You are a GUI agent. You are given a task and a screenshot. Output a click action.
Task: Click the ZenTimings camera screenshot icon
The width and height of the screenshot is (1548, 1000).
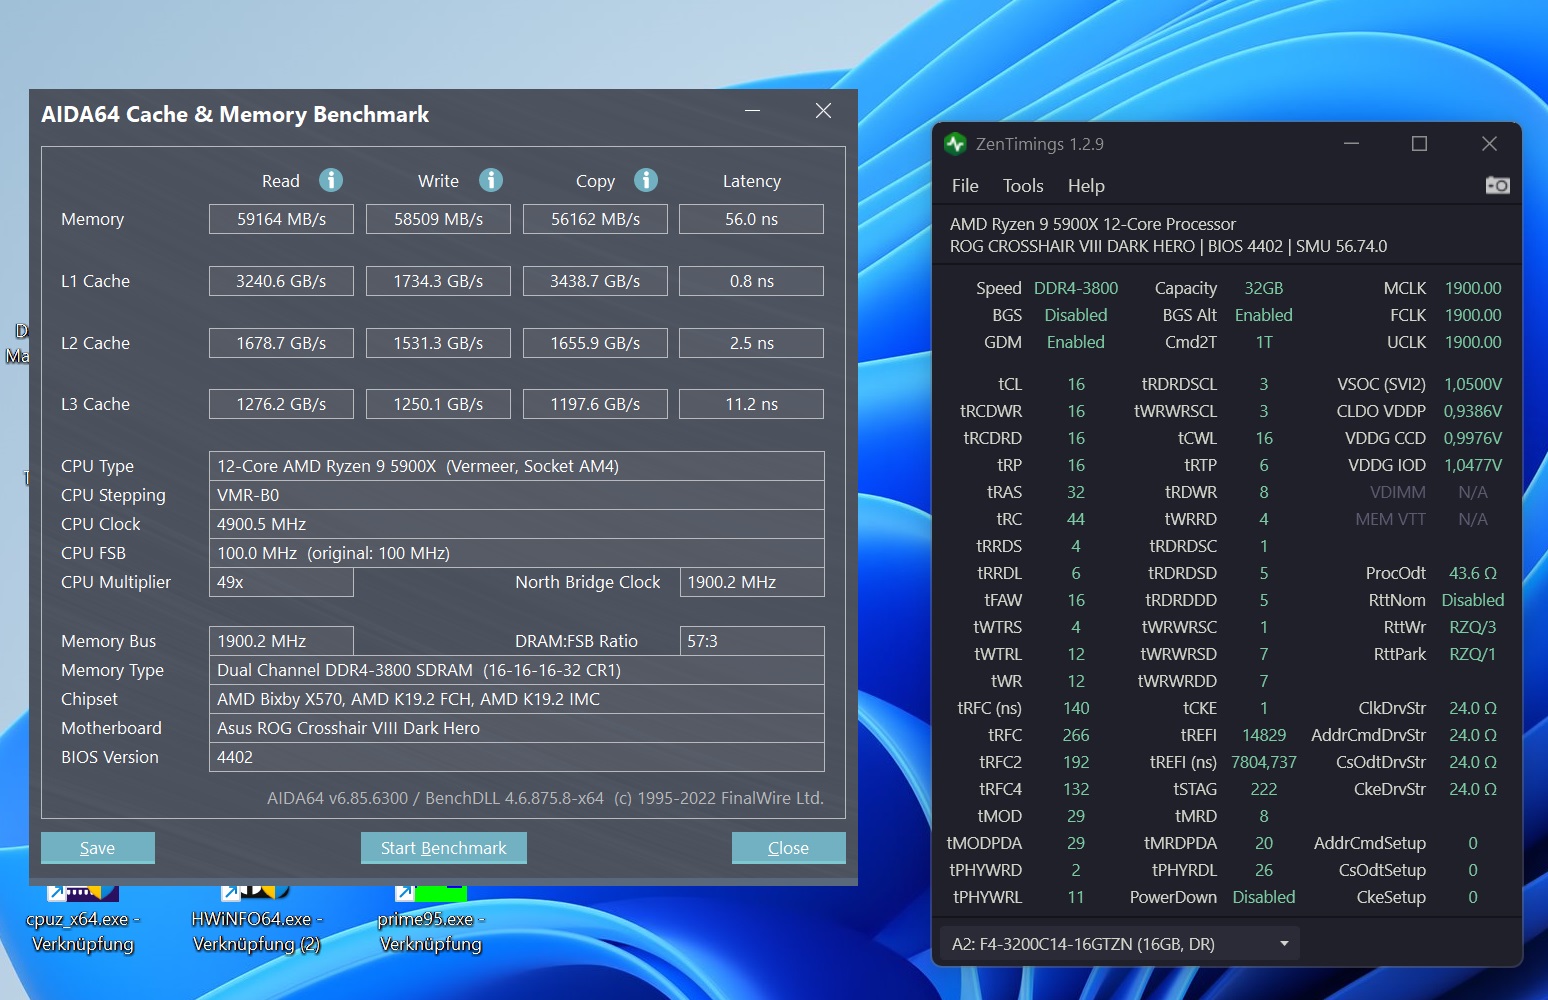(x=1498, y=185)
